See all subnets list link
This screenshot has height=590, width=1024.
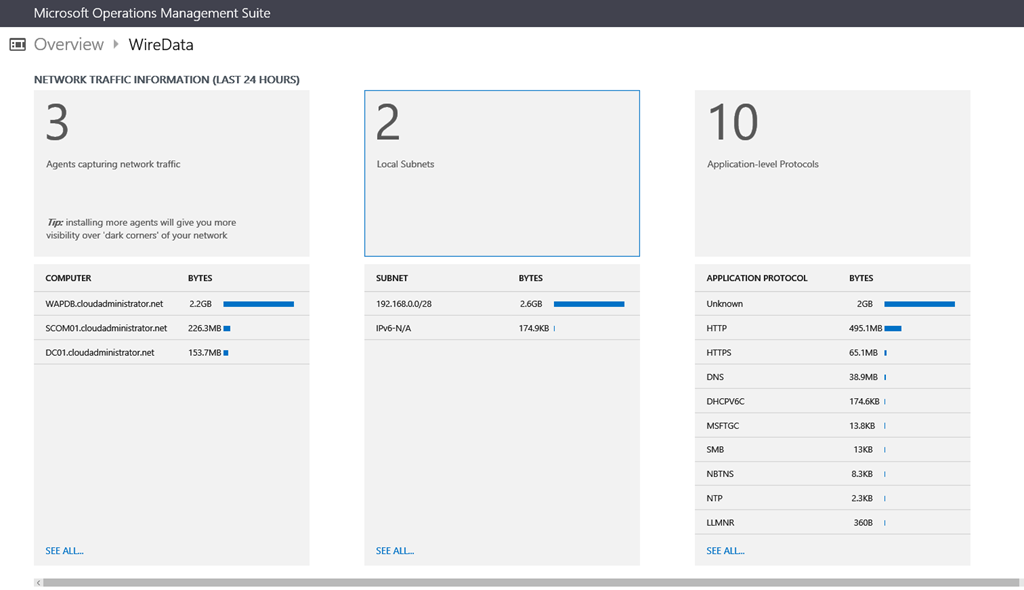[x=395, y=551]
